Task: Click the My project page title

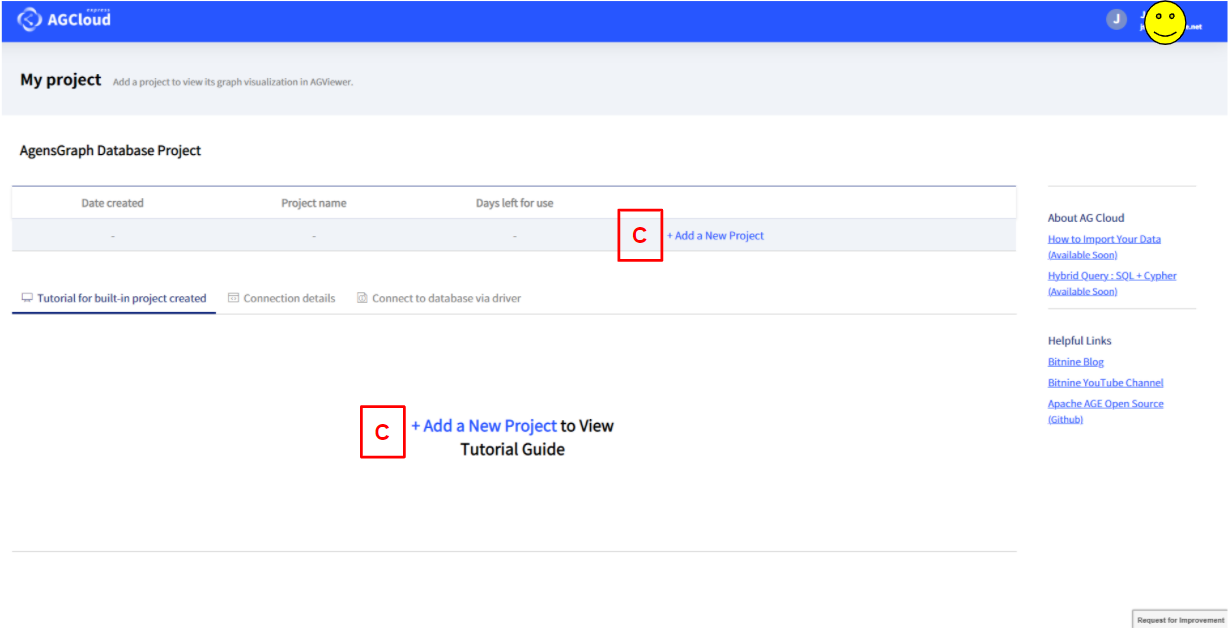Action: [x=61, y=79]
